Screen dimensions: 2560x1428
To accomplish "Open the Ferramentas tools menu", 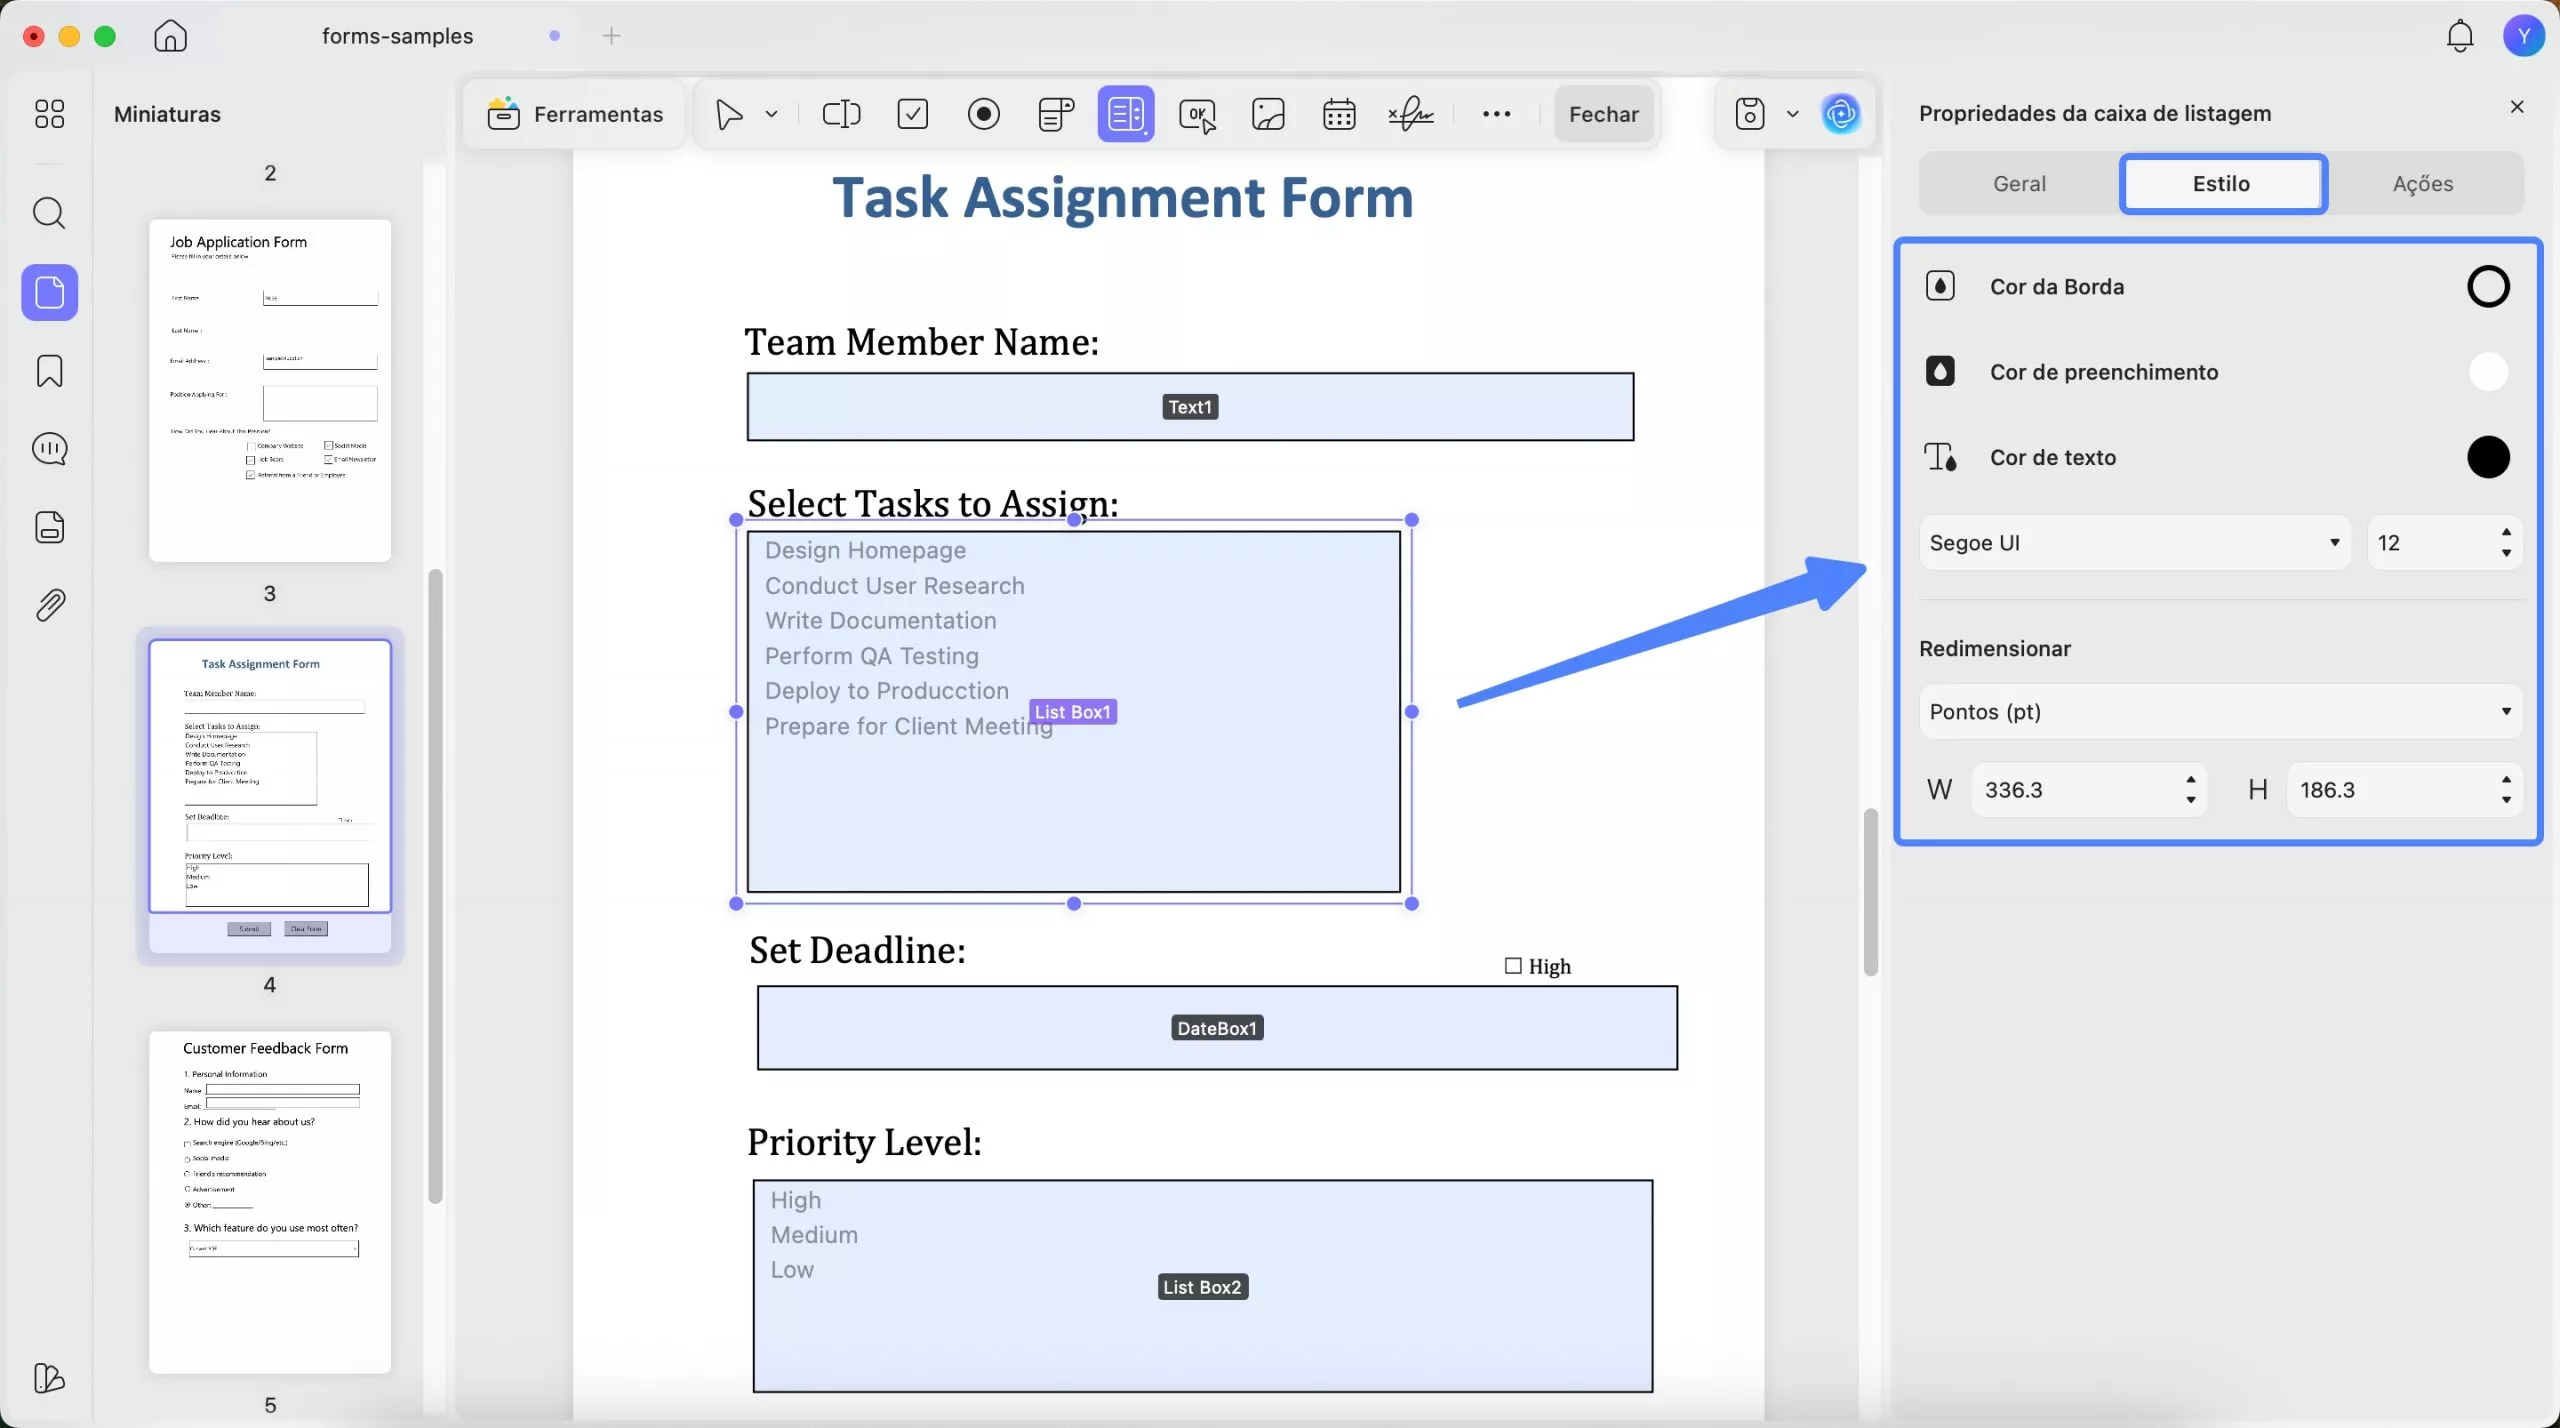I will coord(575,115).
